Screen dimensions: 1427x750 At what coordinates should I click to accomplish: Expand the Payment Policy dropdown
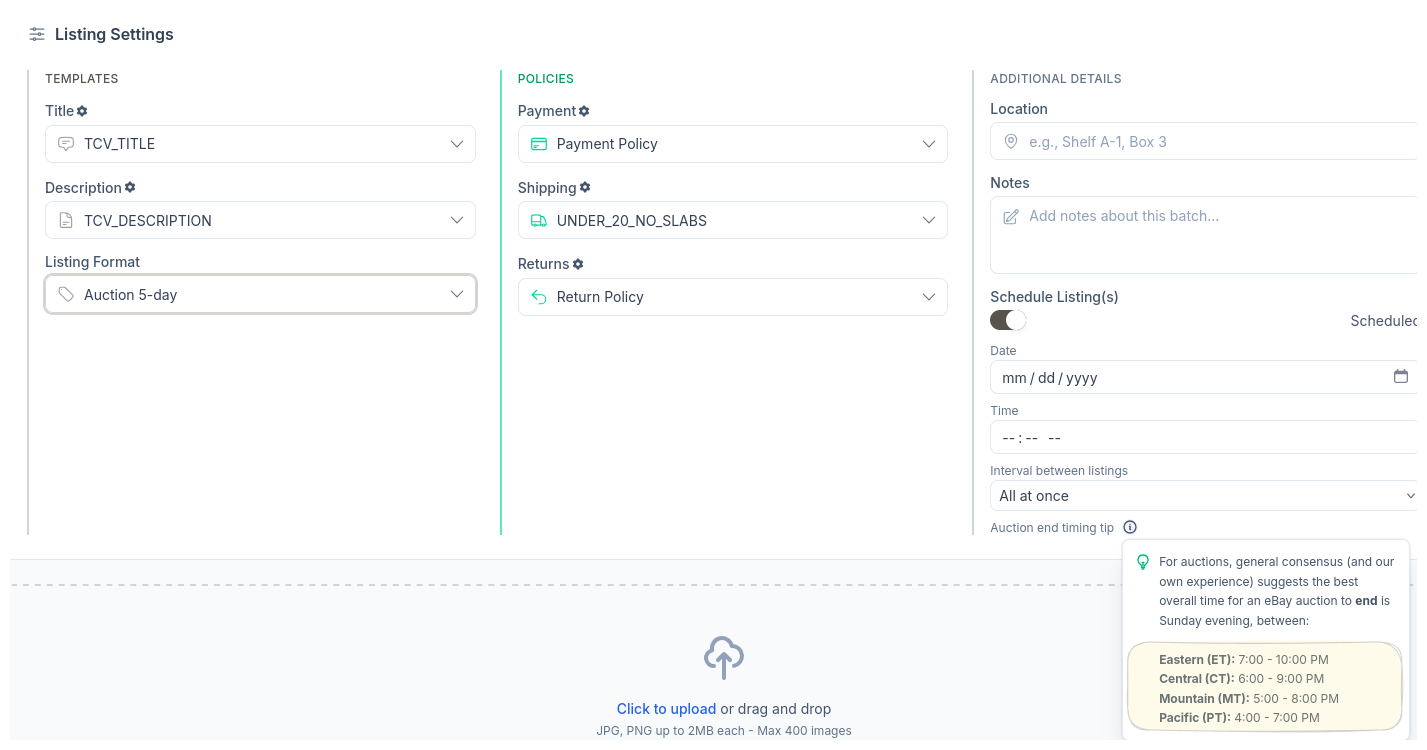point(732,144)
